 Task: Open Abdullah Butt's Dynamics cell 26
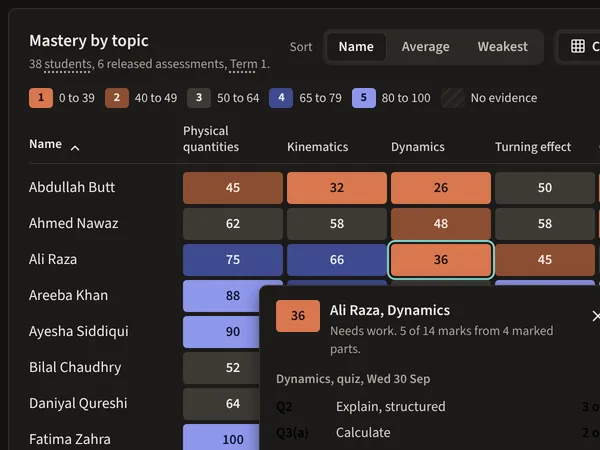tap(441, 188)
